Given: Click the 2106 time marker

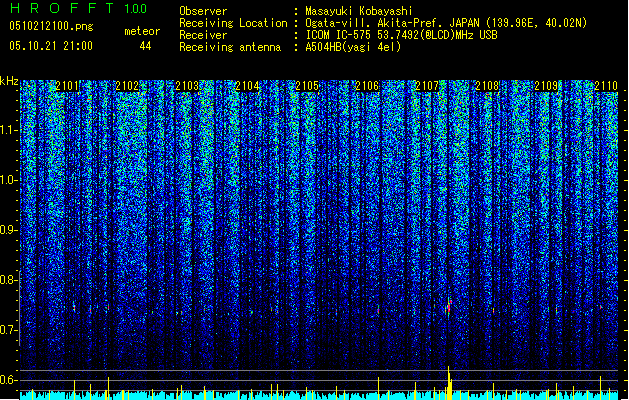Looking at the screenshot, I should (x=367, y=86).
